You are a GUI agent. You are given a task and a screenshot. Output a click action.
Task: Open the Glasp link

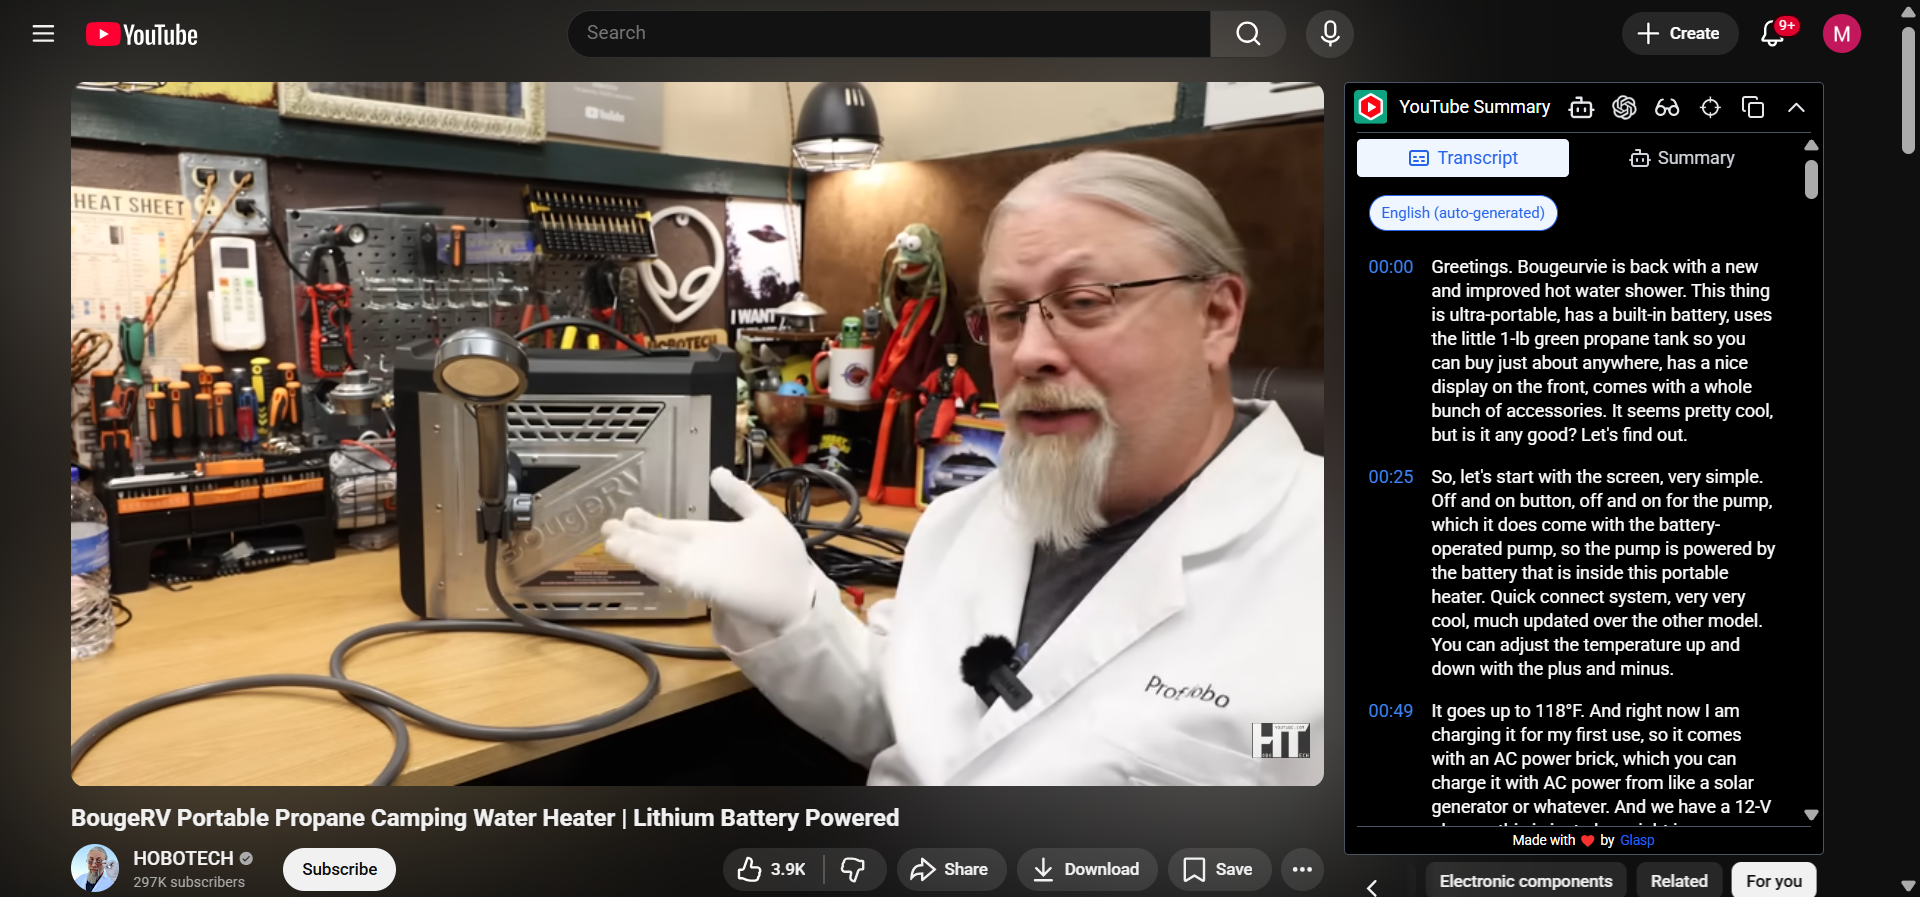pyautogui.click(x=1637, y=840)
